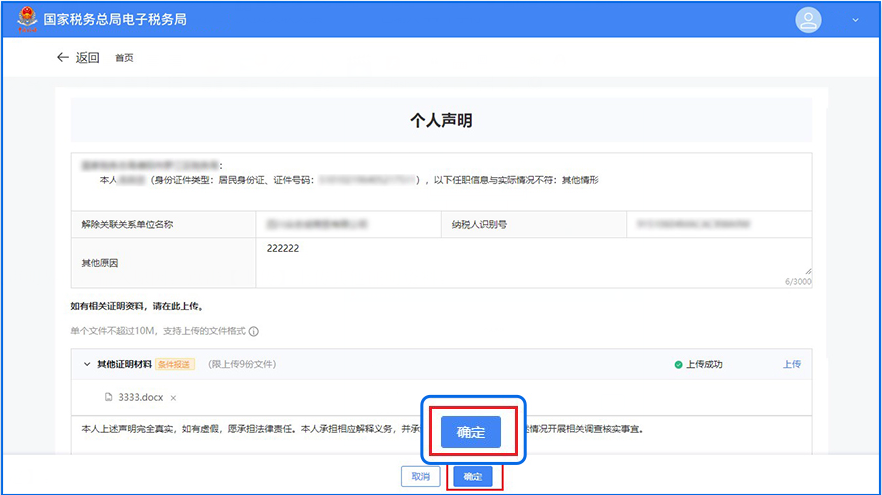
Task: Click the green 上传成功 check icon
Action: (x=678, y=364)
